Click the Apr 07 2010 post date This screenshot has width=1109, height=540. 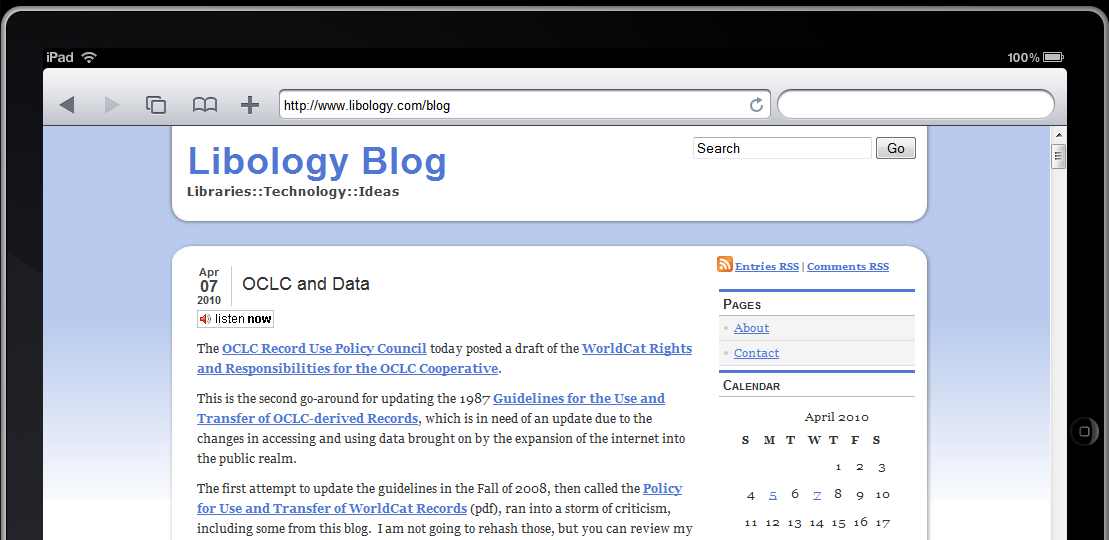(209, 286)
